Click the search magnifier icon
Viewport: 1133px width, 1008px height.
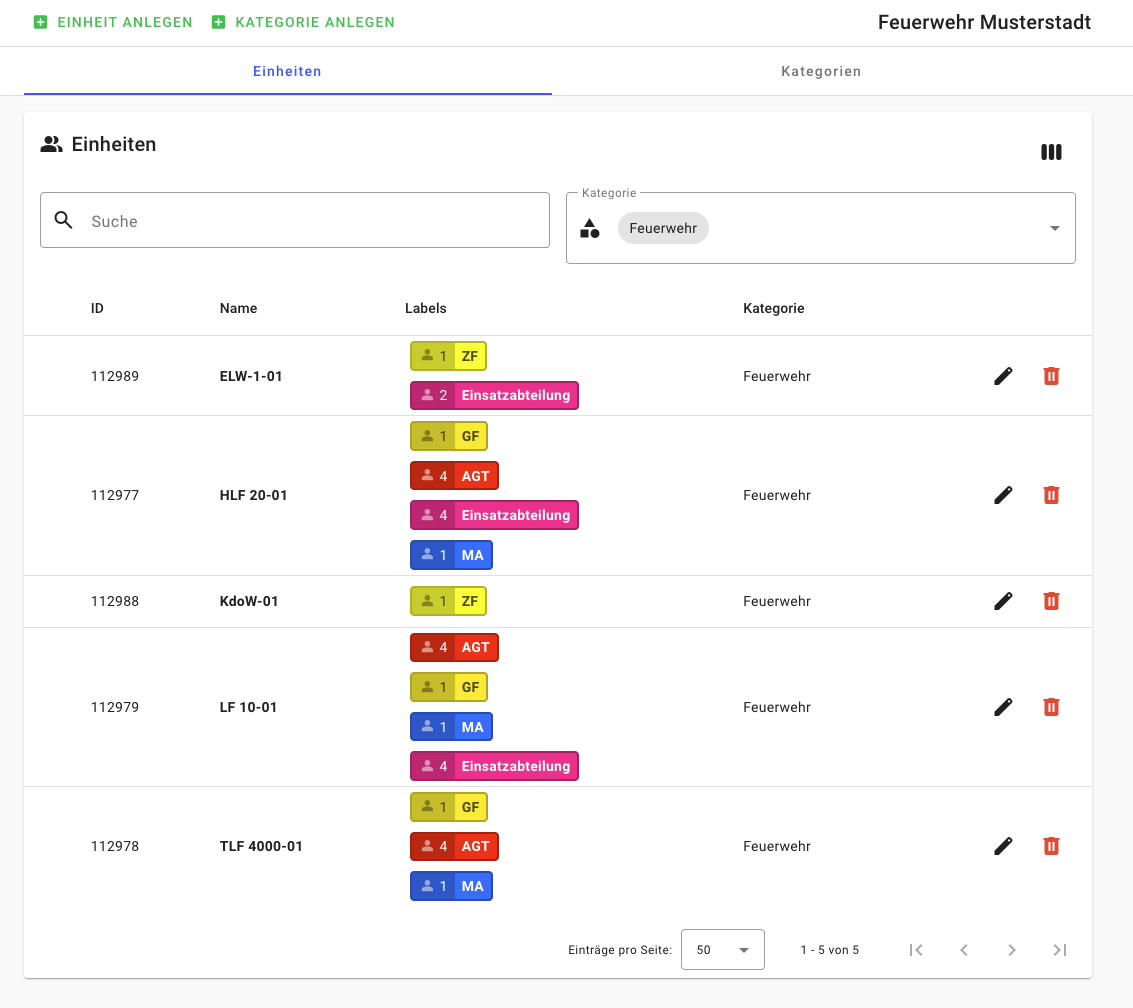click(x=64, y=221)
